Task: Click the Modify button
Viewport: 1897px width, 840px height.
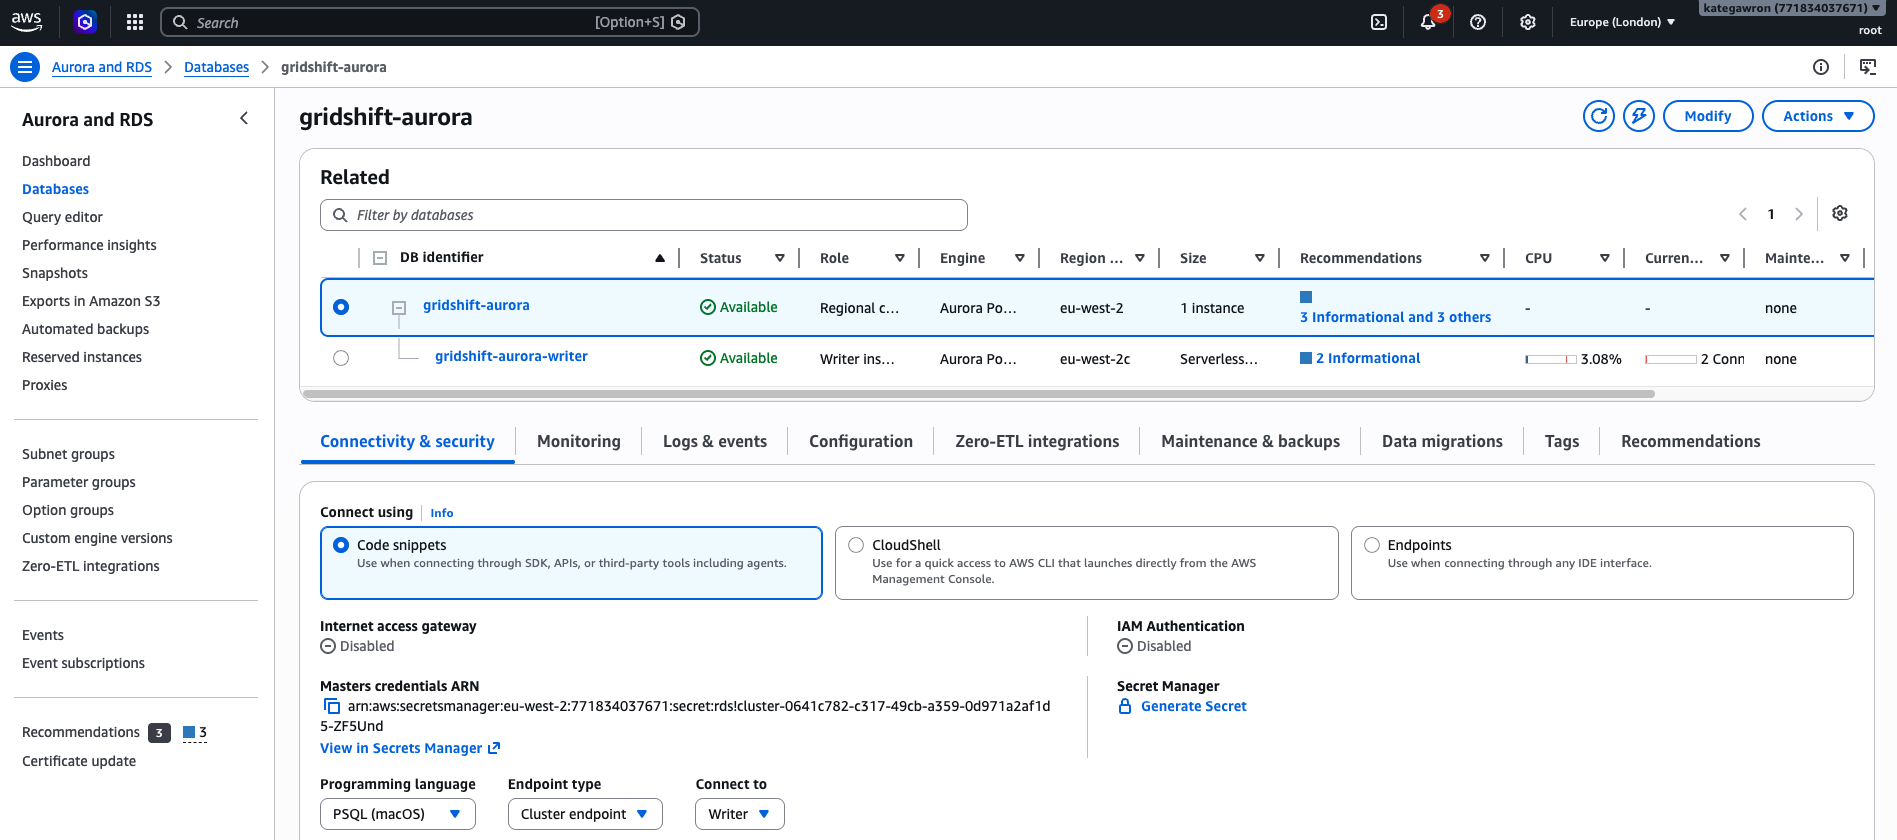Action: 1708,116
